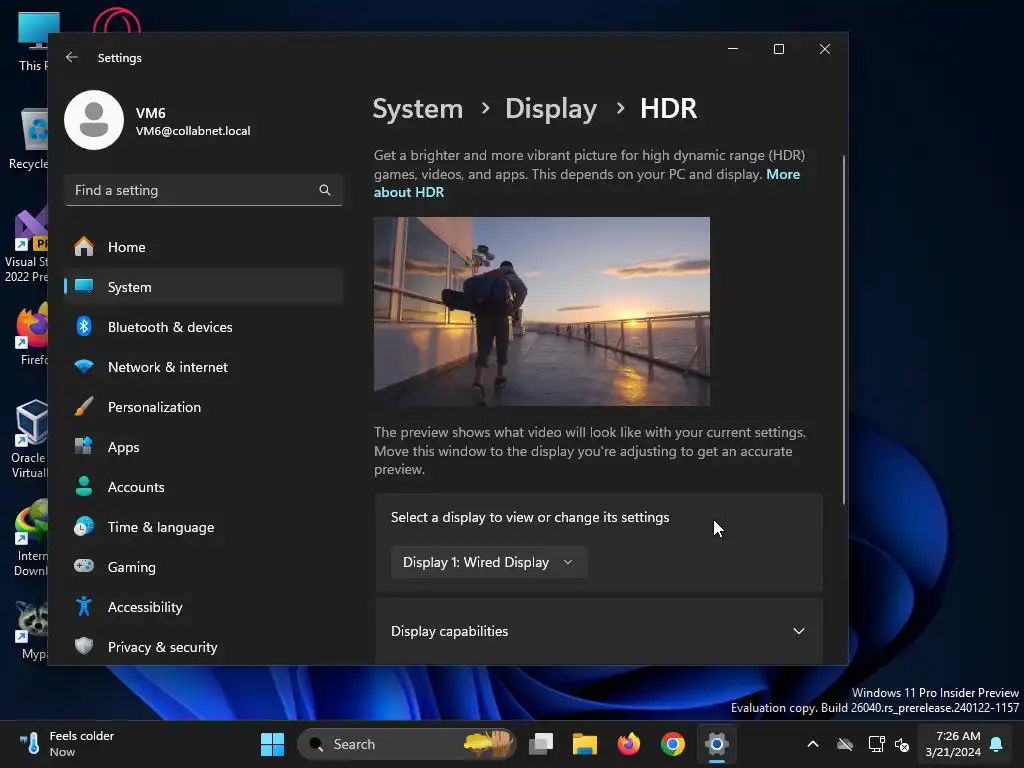Viewport: 1024px width, 768px height.
Task: Open the notification bell icon
Action: tap(997, 744)
